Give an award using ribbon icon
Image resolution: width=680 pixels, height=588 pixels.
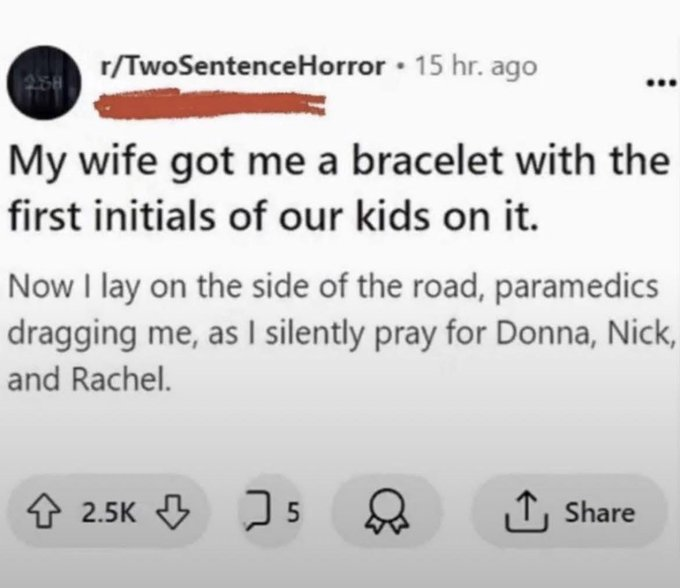[388, 512]
